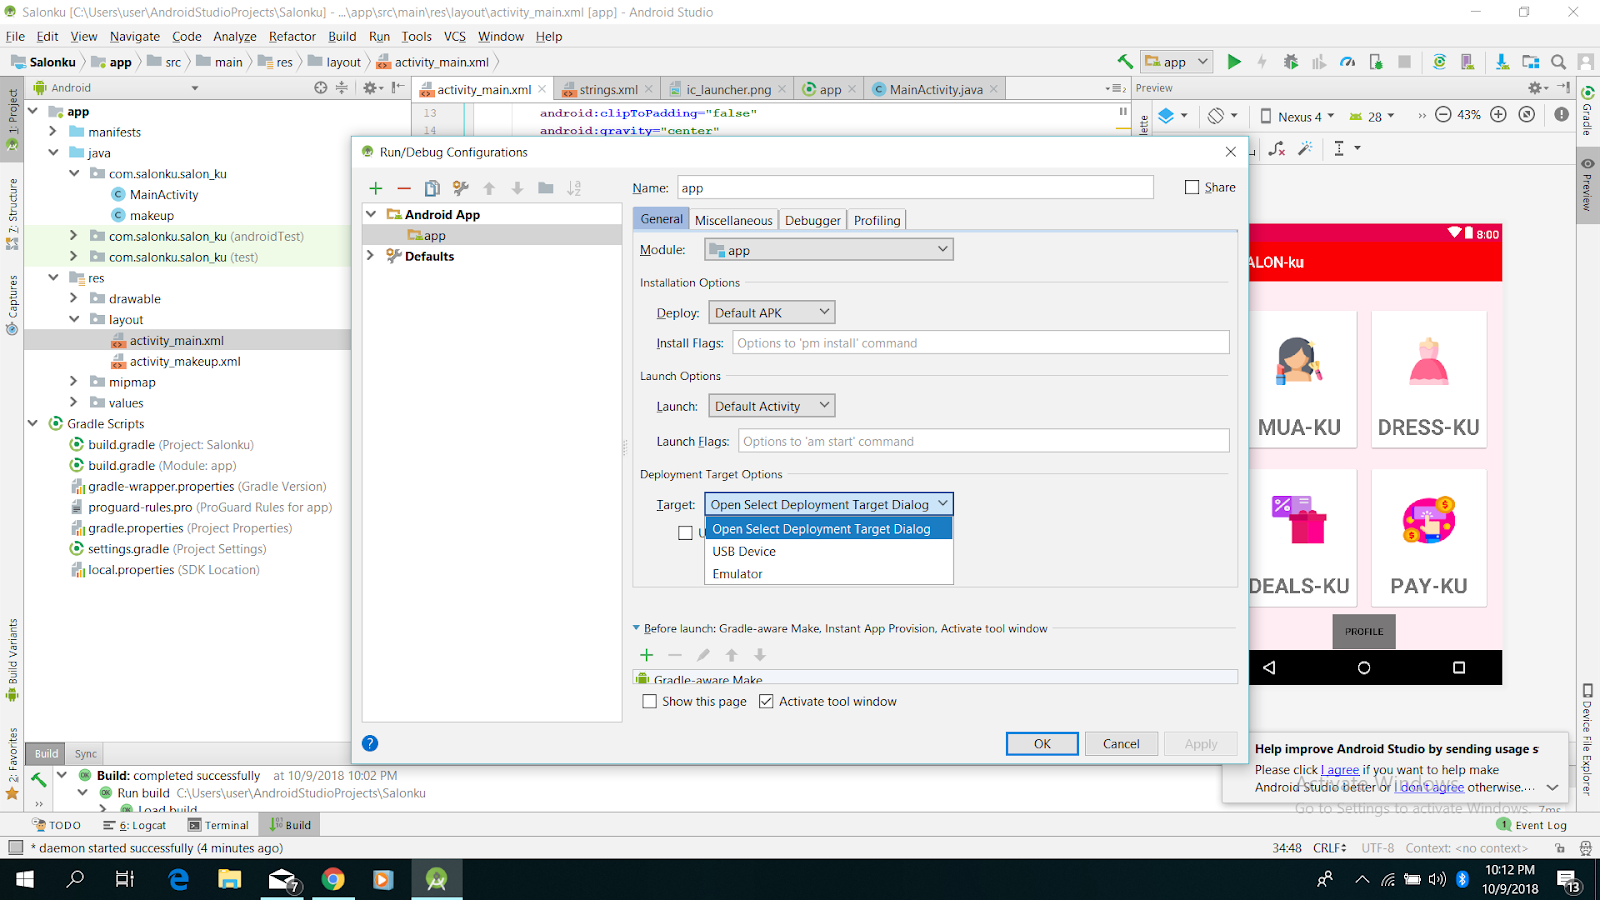
Task: Click the preview orientation rotate icon
Action: 1216,116
